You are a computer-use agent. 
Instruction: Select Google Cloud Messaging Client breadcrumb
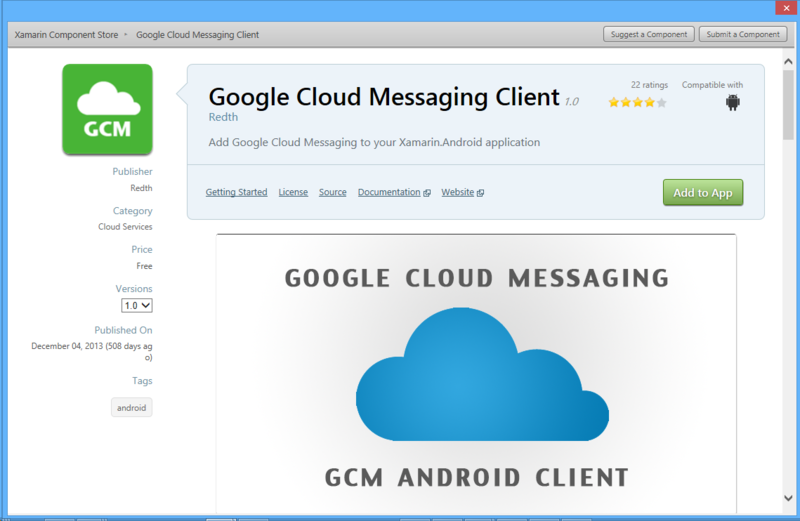(x=197, y=35)
